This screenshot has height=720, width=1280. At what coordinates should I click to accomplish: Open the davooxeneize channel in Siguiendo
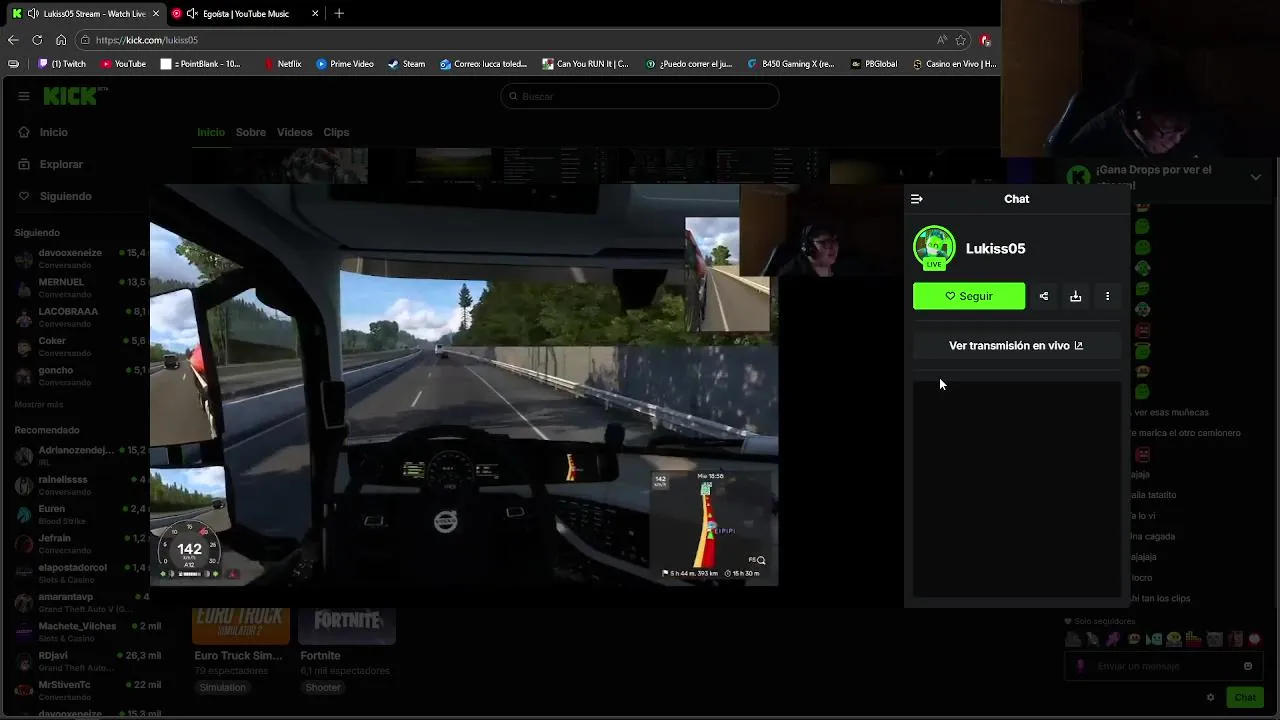click(80, 258)
